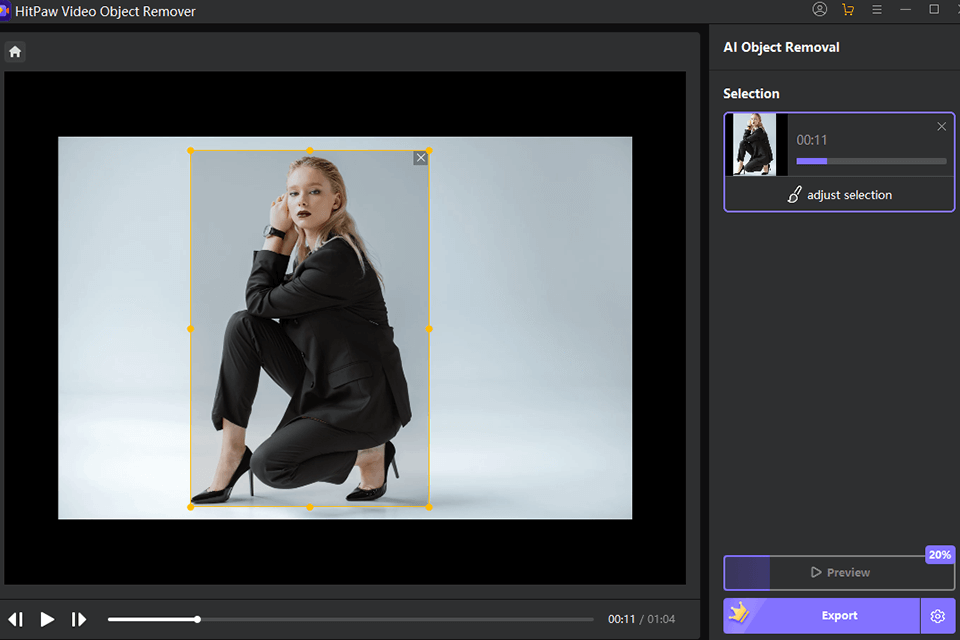Screen dimensions: 960x640
Task: Step back to the previous frame
Action: tap(16, 620)
